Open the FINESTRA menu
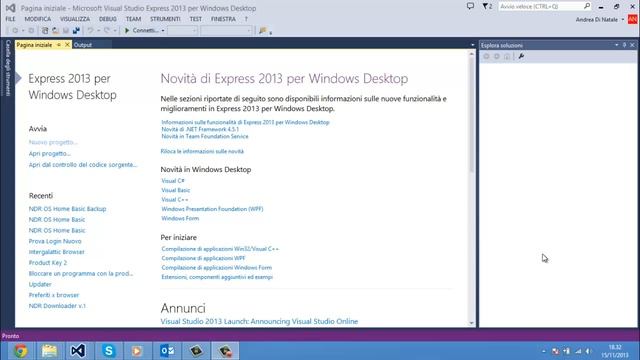 pos(223,19)
